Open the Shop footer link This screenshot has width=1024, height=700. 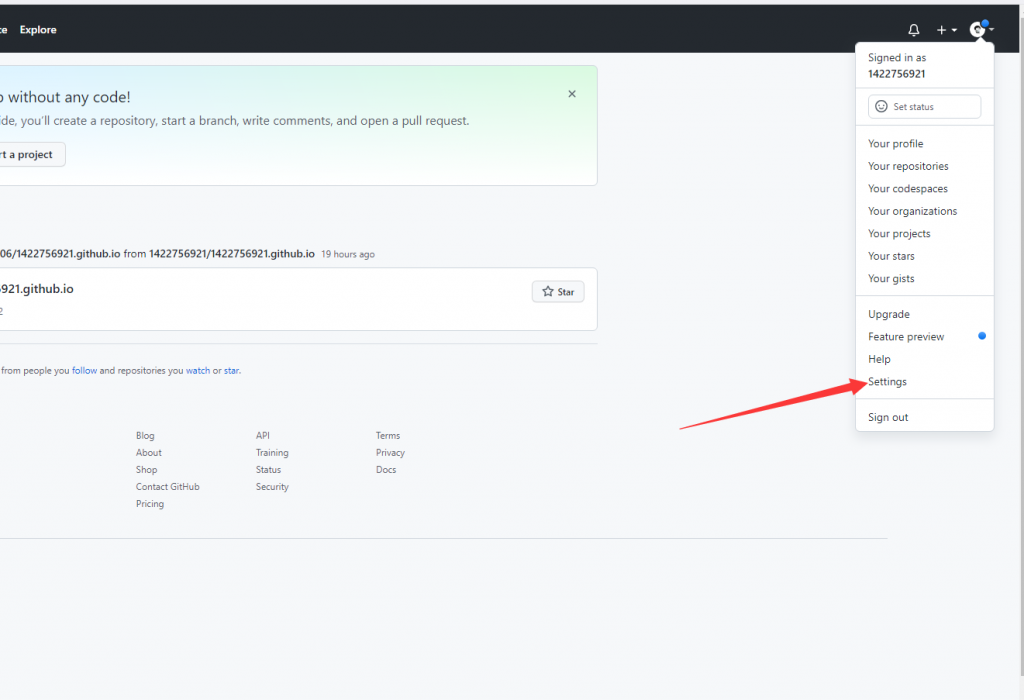point(146,469)
